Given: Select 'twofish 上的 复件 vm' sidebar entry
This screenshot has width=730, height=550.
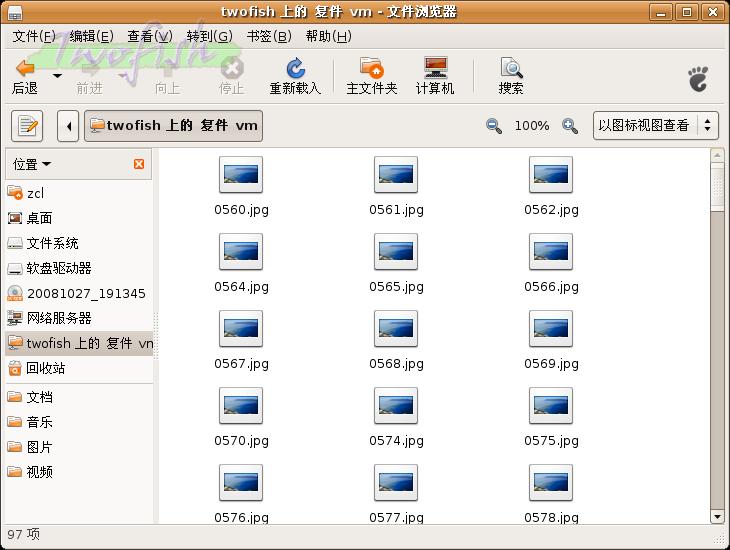Looking at the screenshot, I should [x=79, y=343].
